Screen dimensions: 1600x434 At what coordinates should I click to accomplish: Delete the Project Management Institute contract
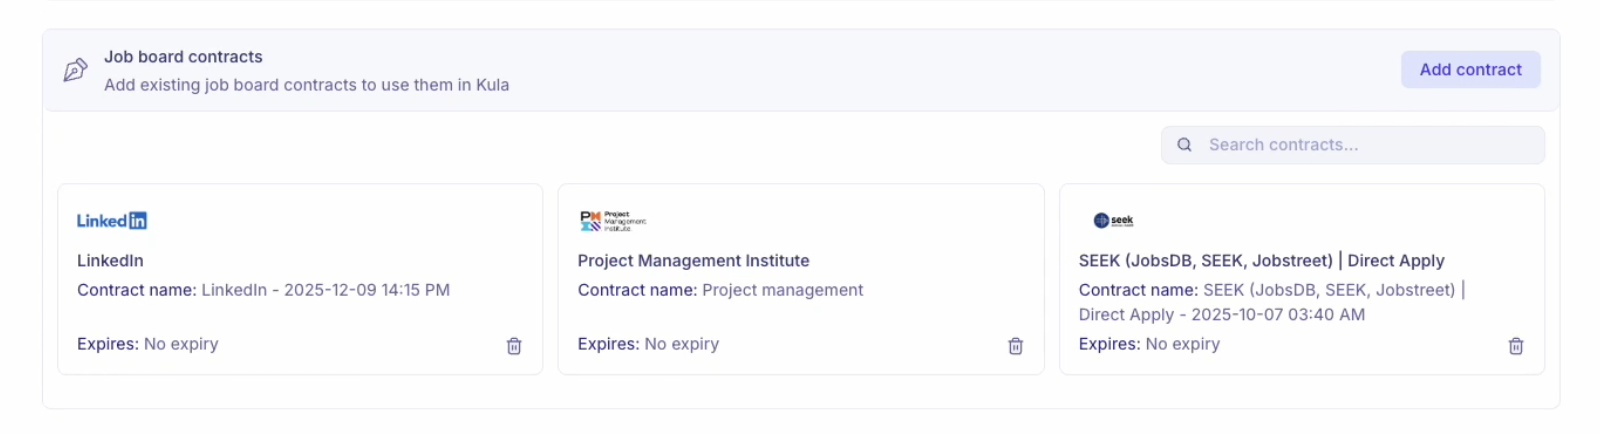click(1015, 346)
